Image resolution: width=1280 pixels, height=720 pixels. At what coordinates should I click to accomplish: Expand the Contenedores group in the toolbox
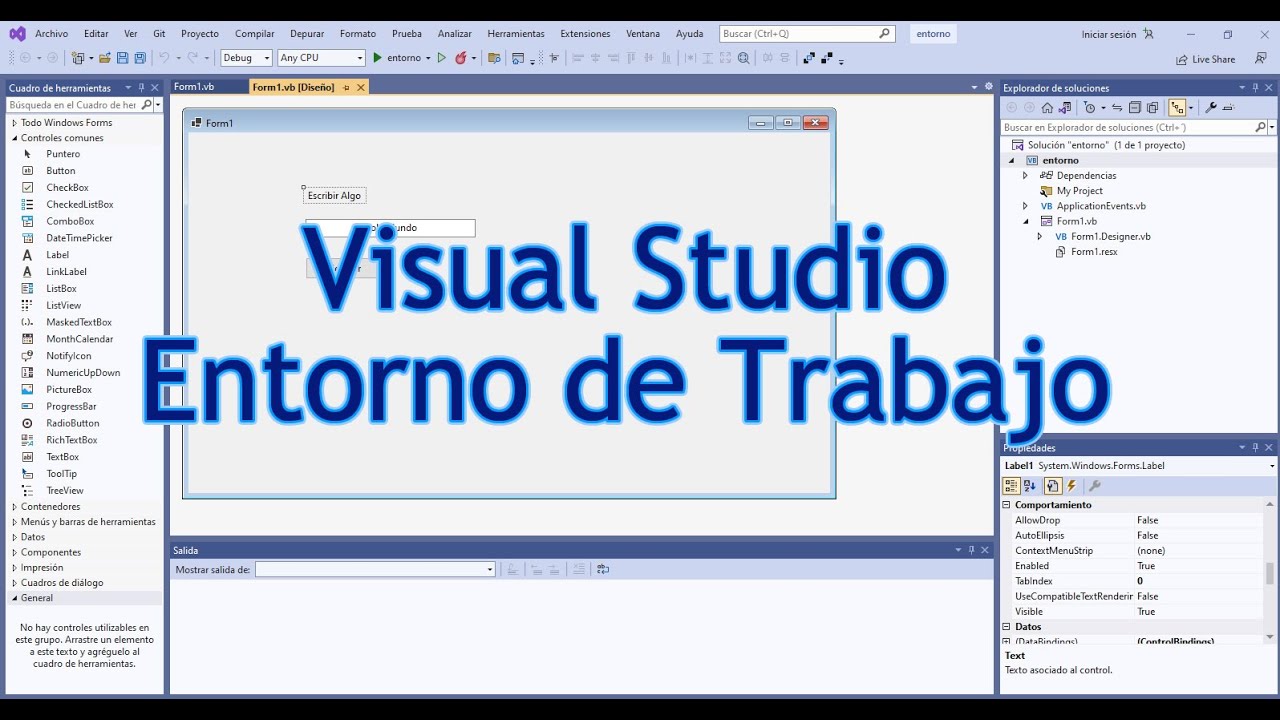point(14,507)
